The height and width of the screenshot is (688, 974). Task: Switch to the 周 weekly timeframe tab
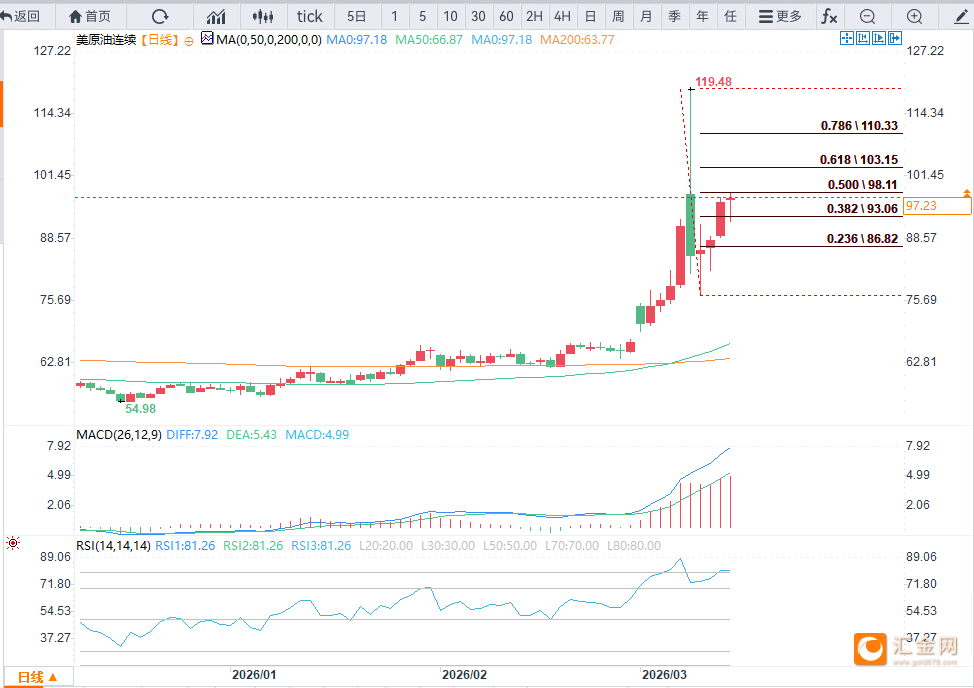click(618, 16)
